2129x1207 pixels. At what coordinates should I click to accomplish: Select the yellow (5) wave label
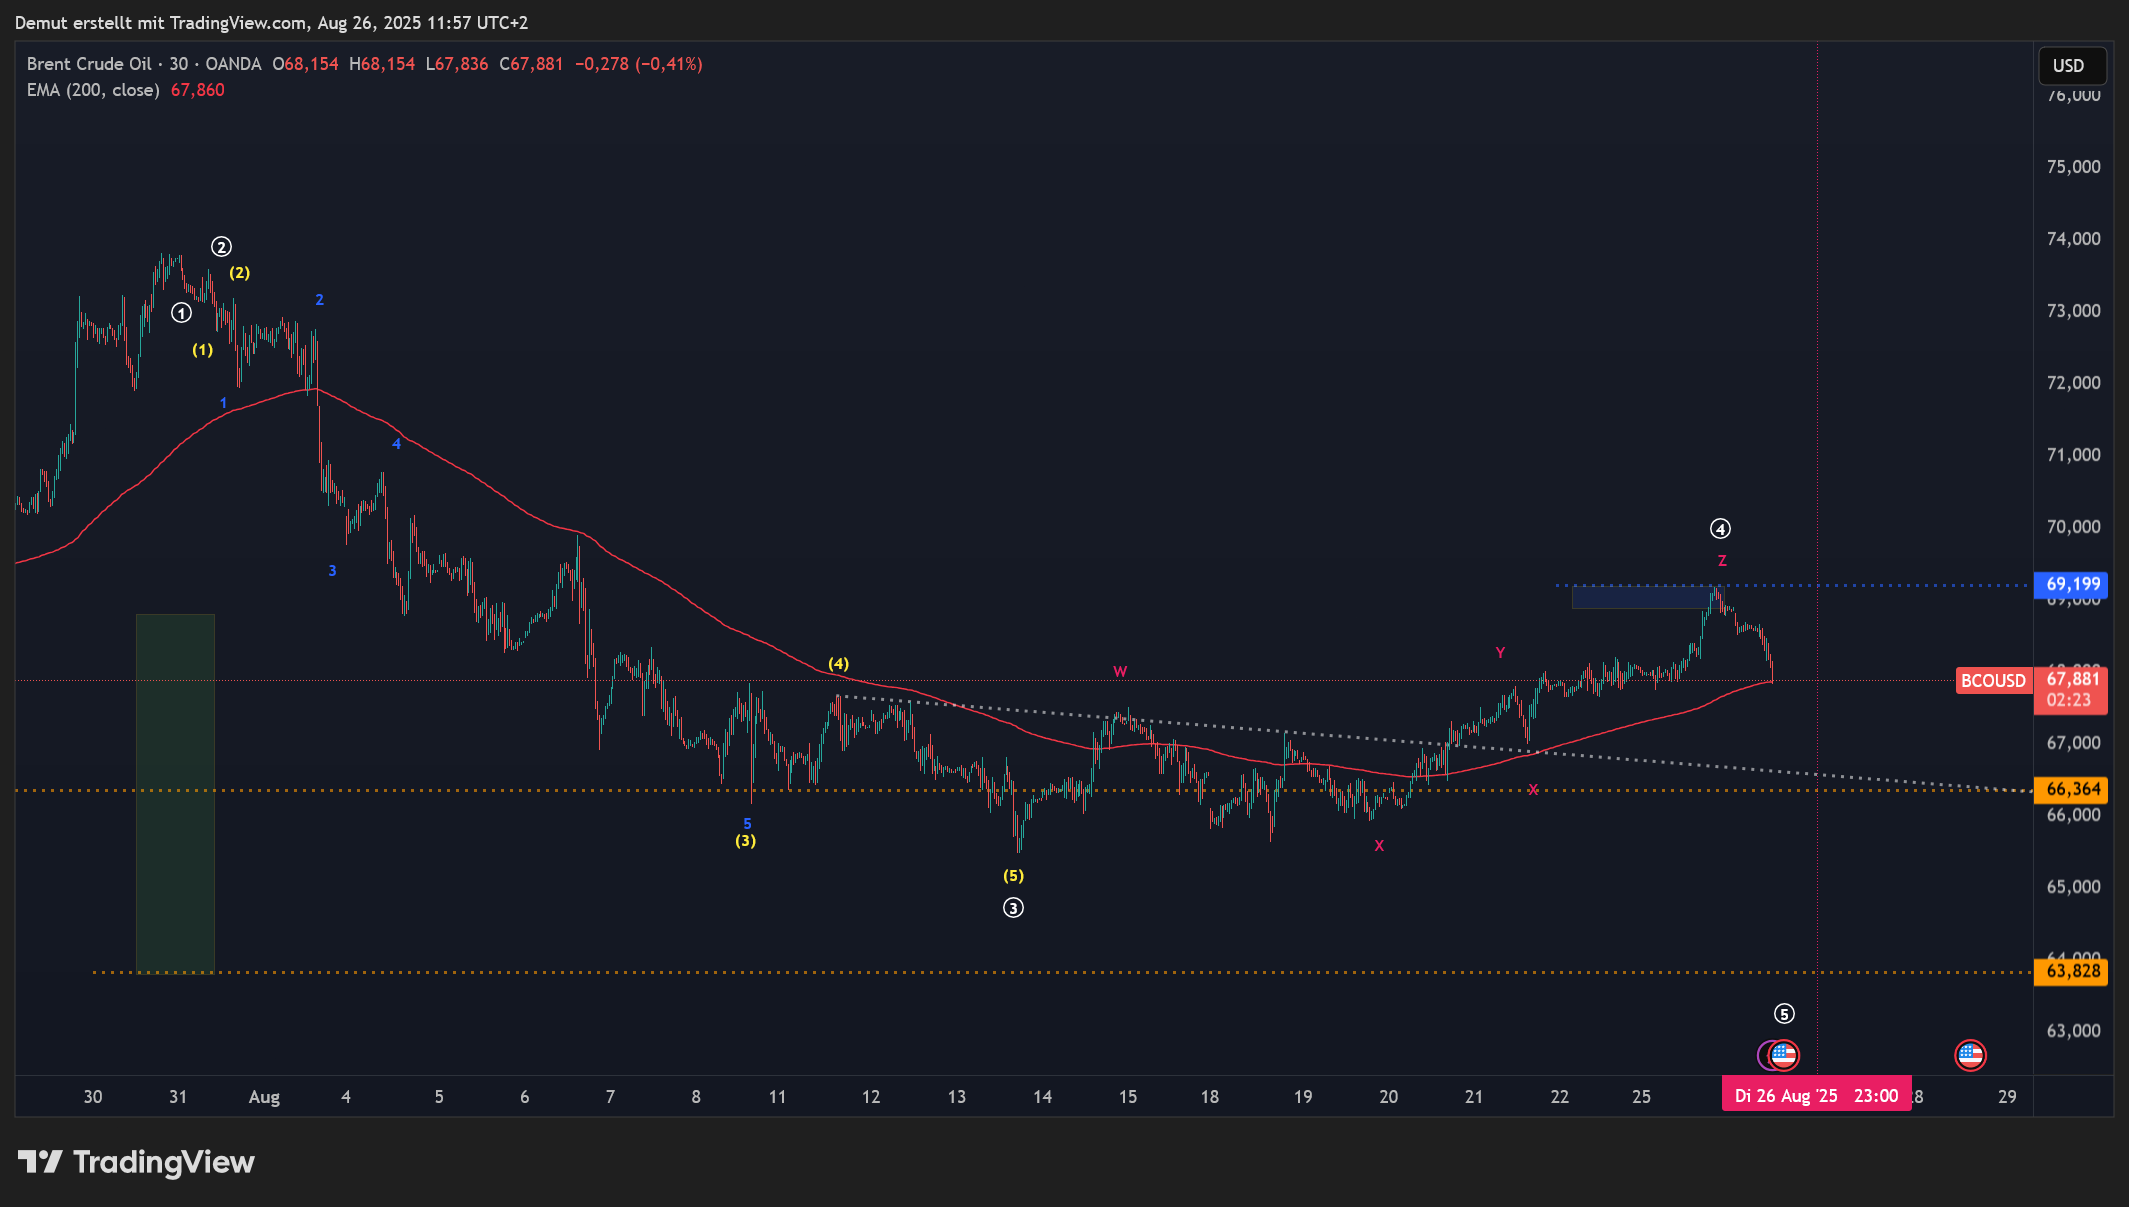[1013, 876]
